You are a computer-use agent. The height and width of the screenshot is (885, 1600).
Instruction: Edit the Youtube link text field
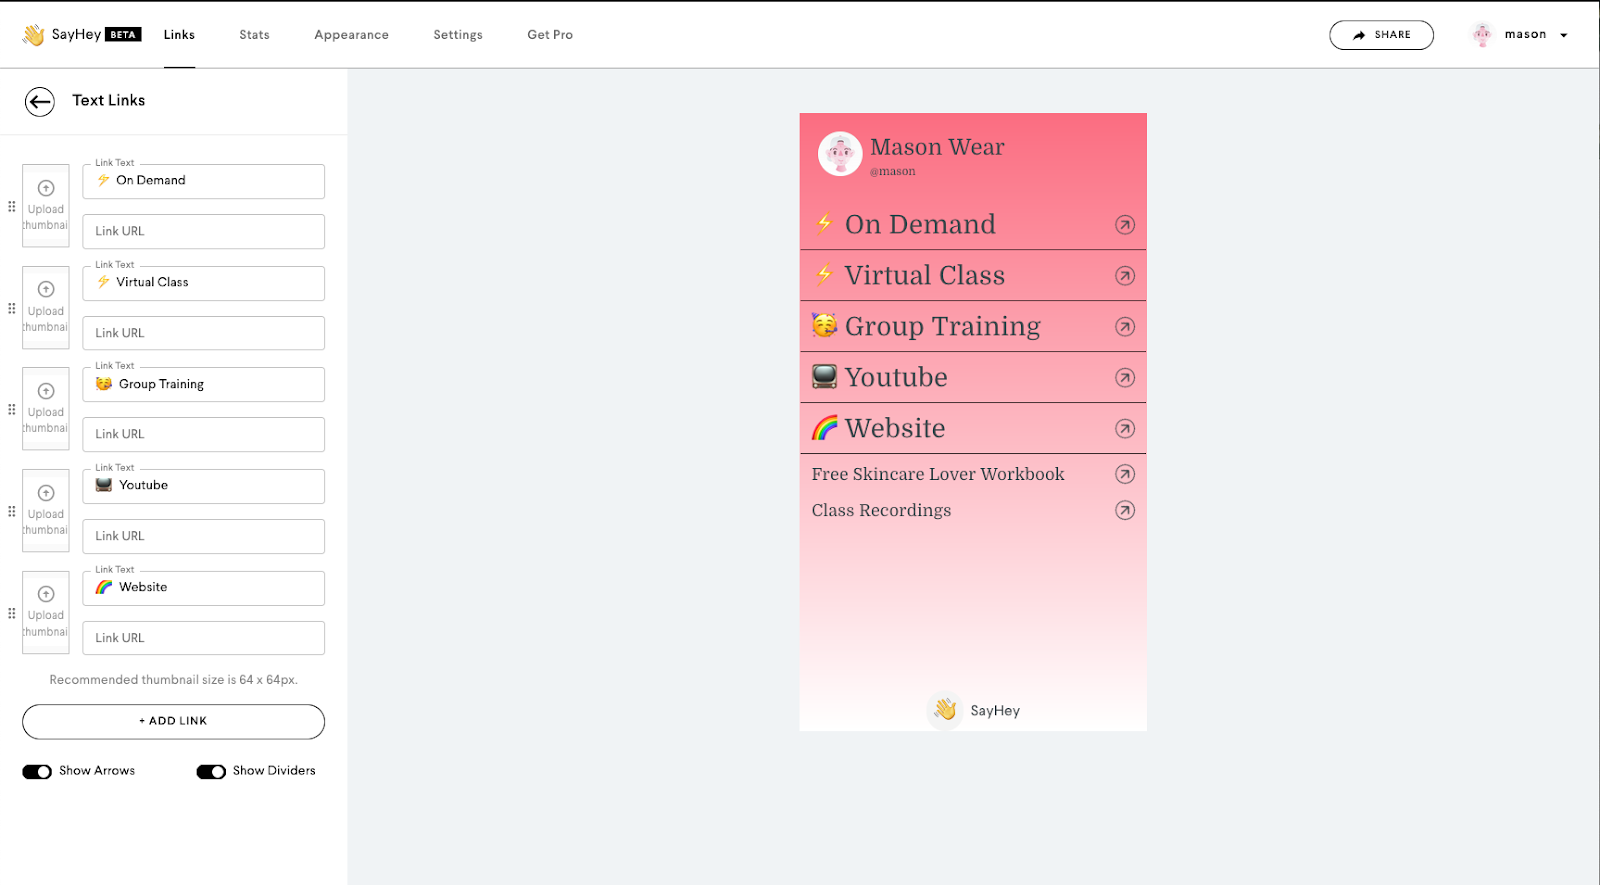[203, 486]
